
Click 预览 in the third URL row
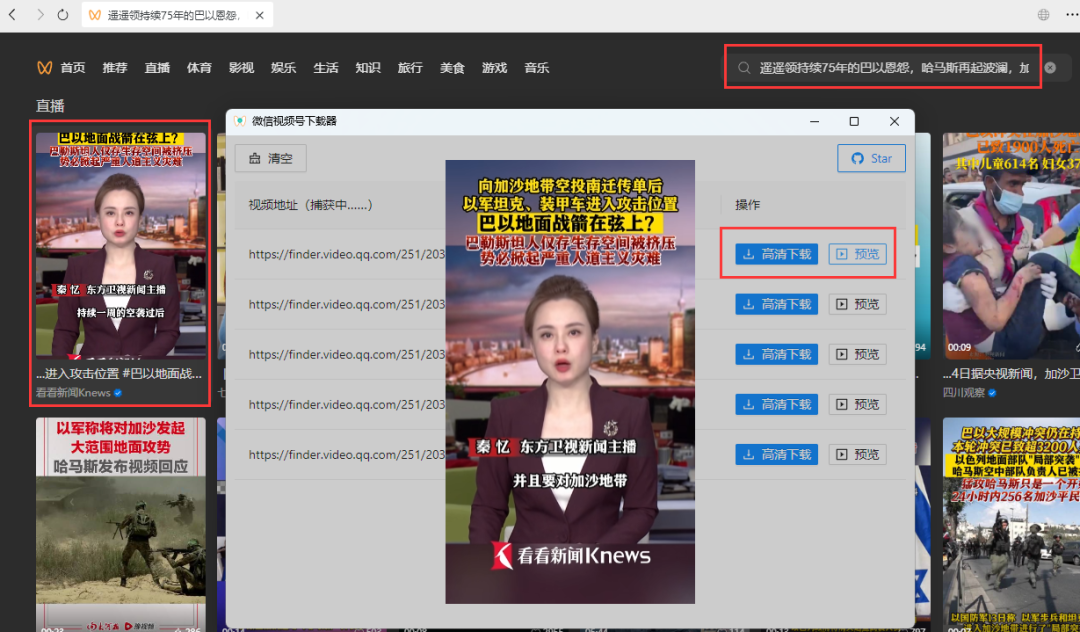[x=858, y=355]
